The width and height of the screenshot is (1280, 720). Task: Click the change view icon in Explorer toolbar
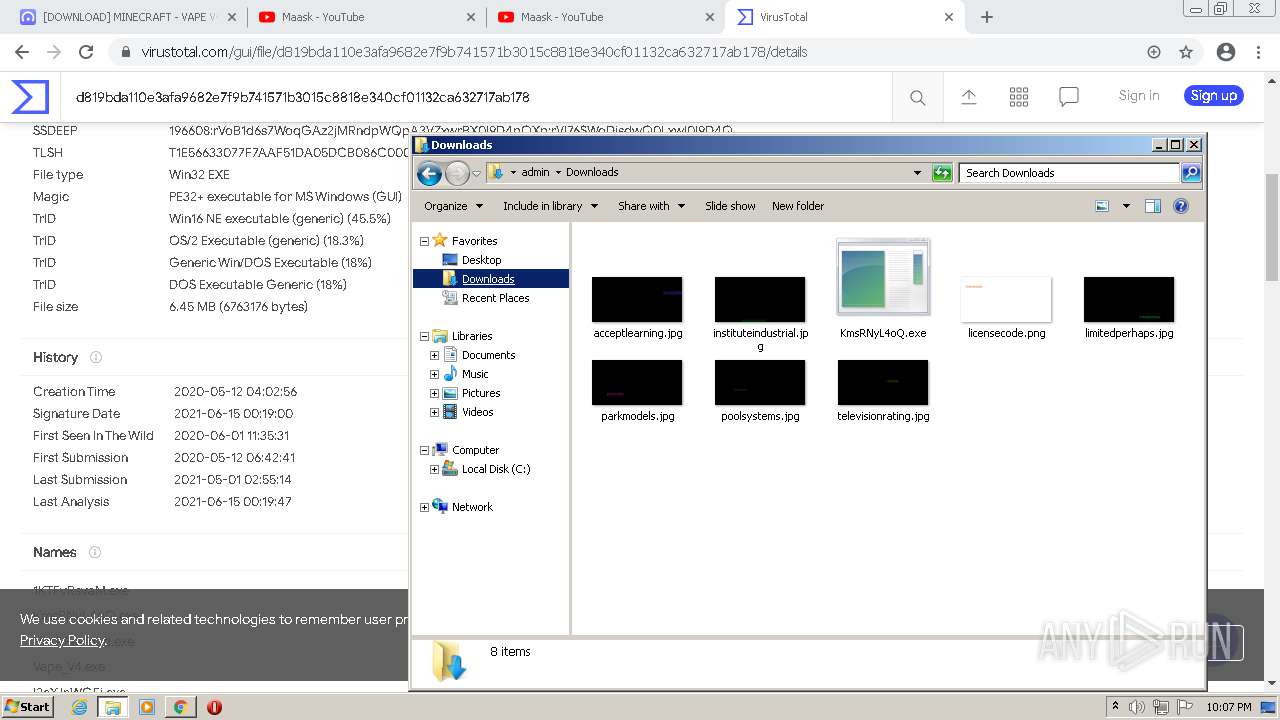coord(1102,206)
